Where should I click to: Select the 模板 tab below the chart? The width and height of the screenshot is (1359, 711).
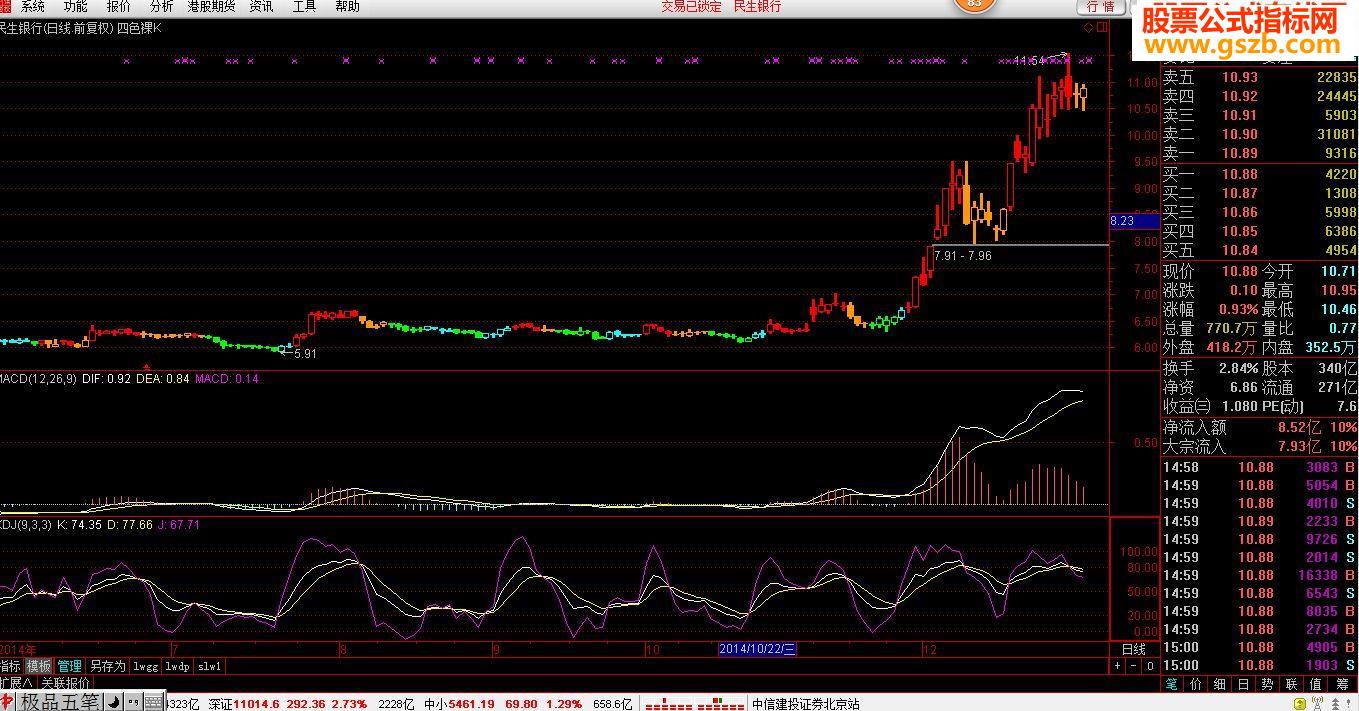[x=38, y=665]
